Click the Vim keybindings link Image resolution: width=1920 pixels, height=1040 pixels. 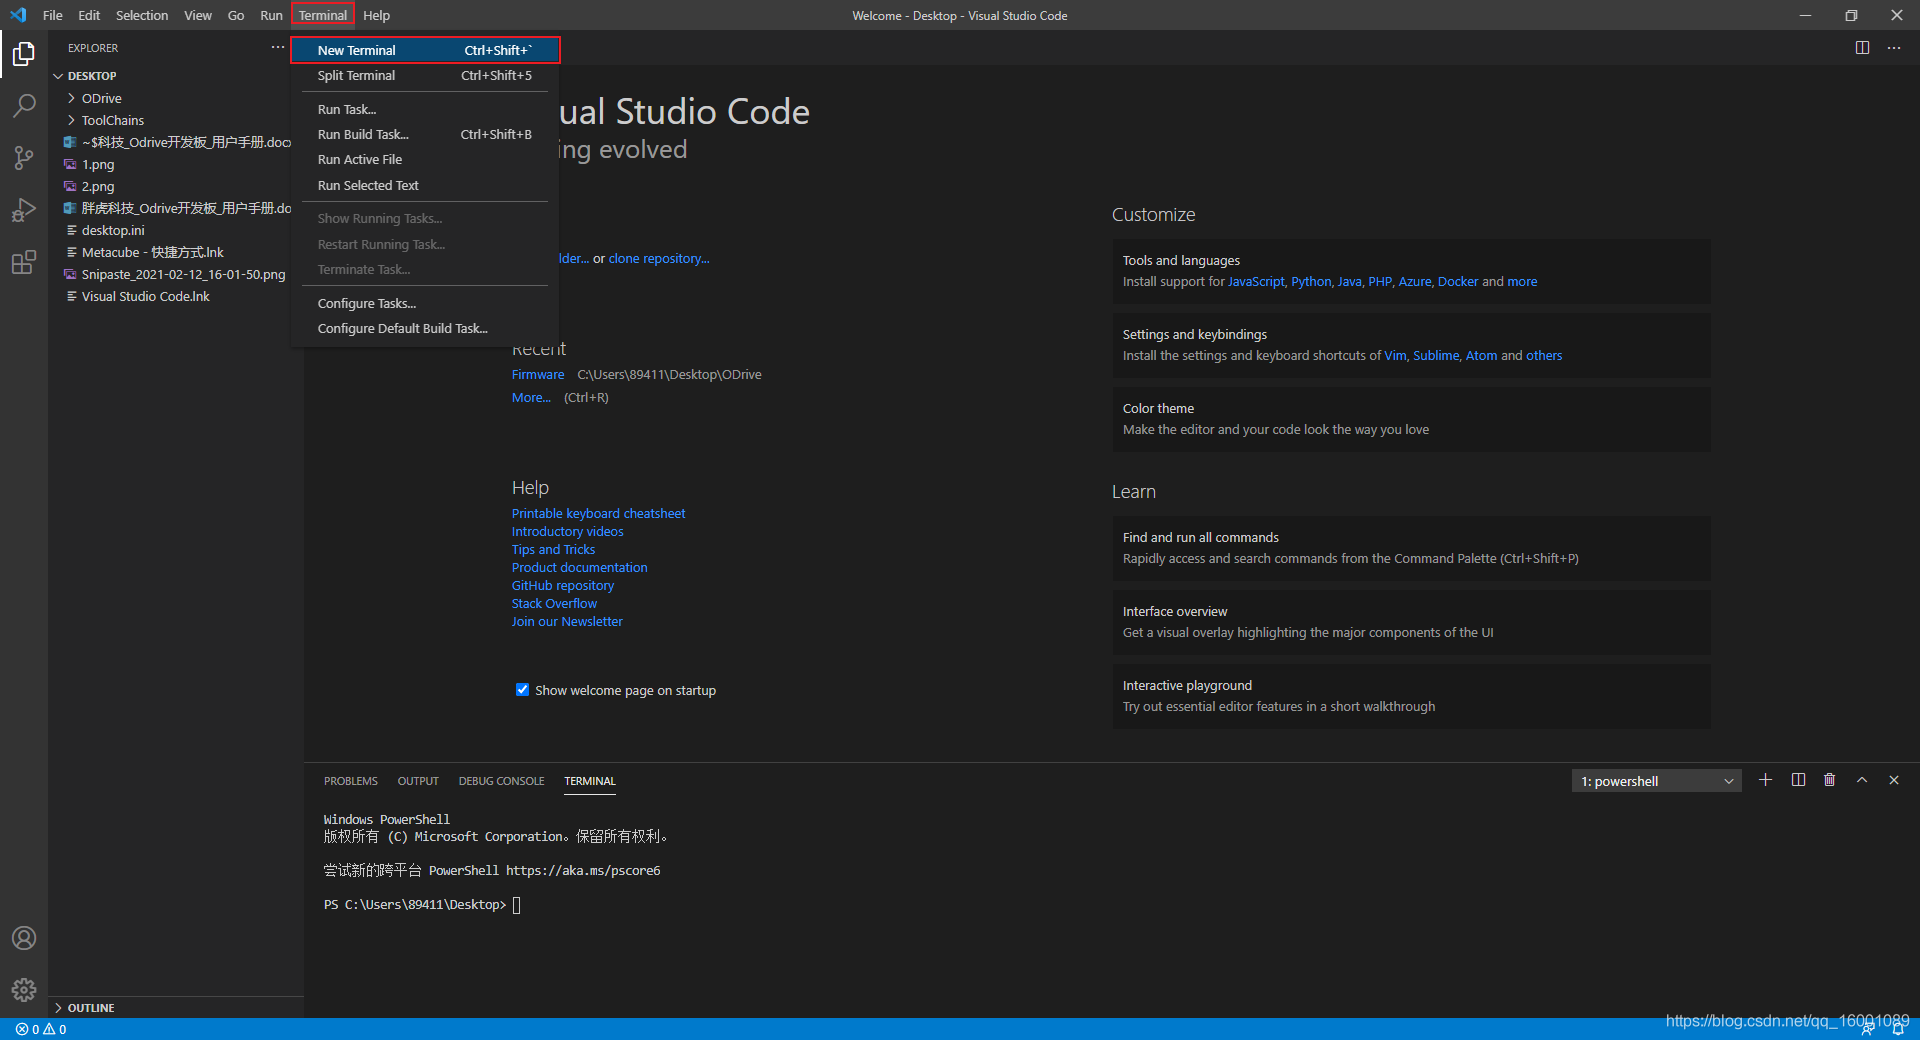1395,355
